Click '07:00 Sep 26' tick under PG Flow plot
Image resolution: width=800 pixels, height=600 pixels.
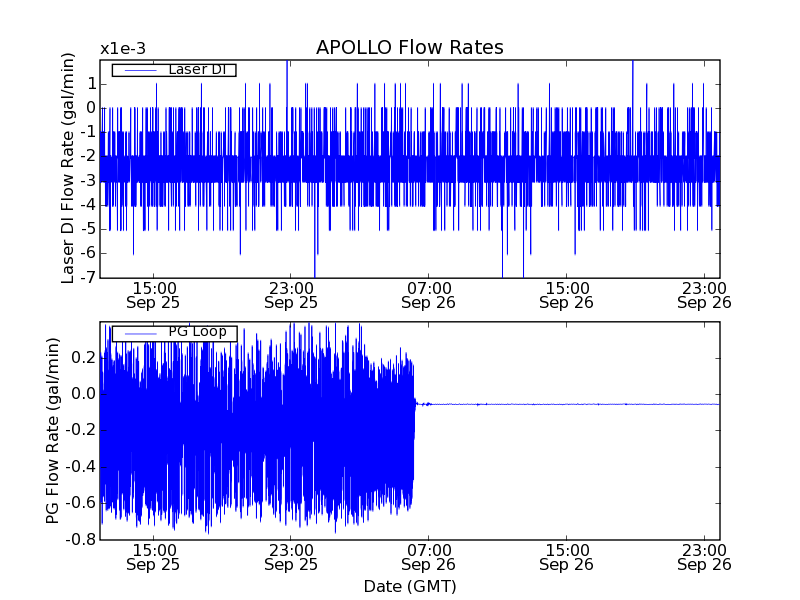click(429, 557)
